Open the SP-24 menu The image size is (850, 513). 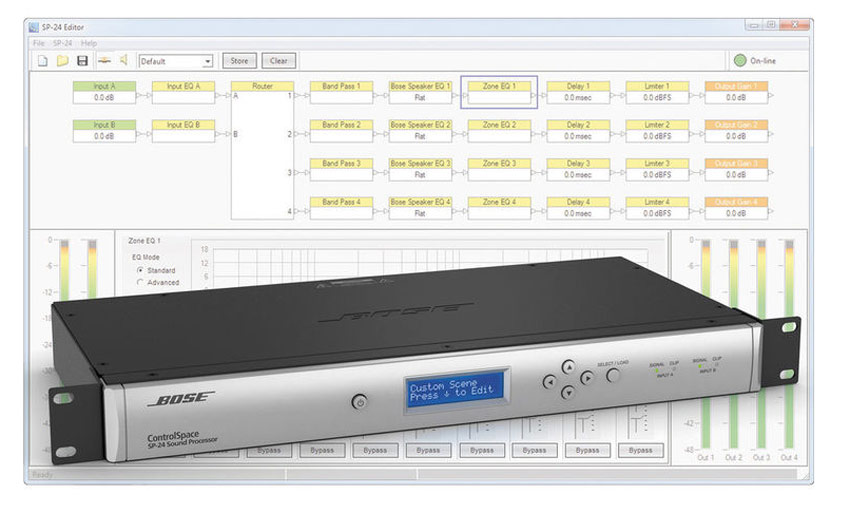(x=61, y=43)
